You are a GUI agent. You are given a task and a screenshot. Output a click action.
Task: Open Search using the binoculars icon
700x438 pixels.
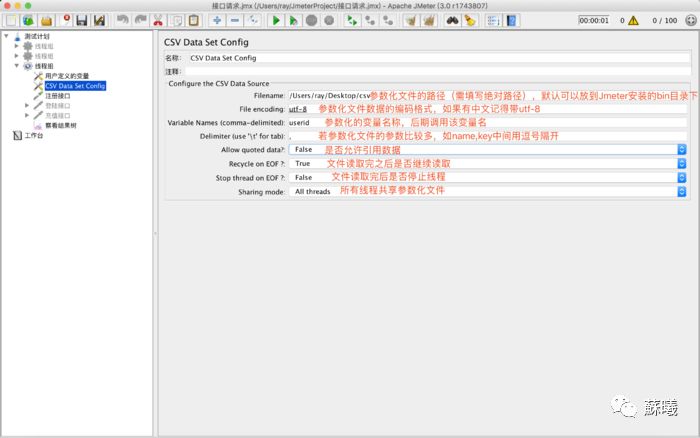point(452,21)
